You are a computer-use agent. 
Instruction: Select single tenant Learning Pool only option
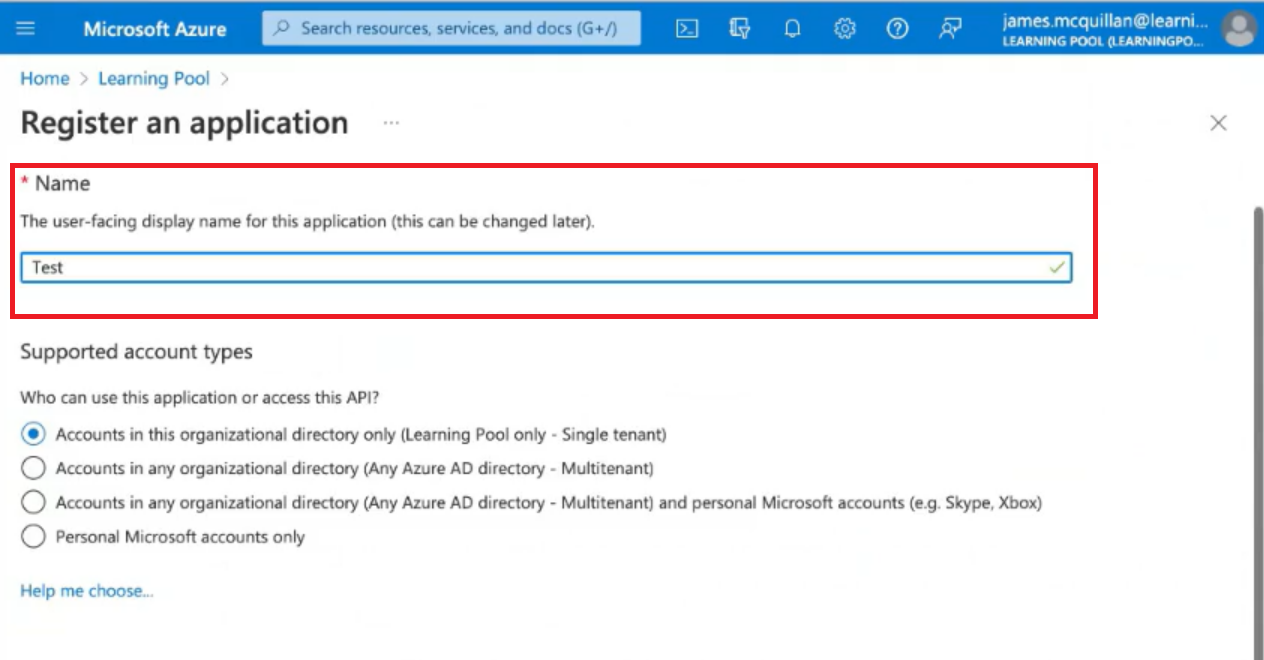pyautogui.click(x=33, y=434)
